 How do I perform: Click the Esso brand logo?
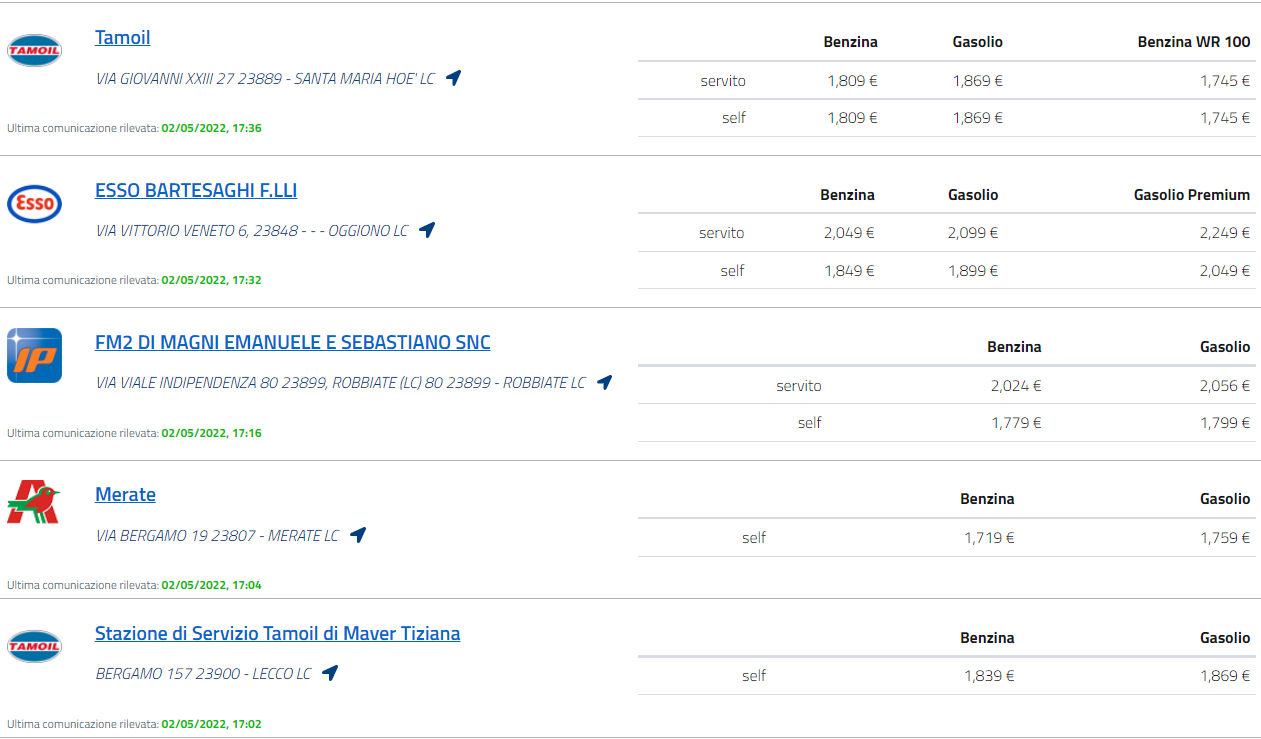coord(34,203)
